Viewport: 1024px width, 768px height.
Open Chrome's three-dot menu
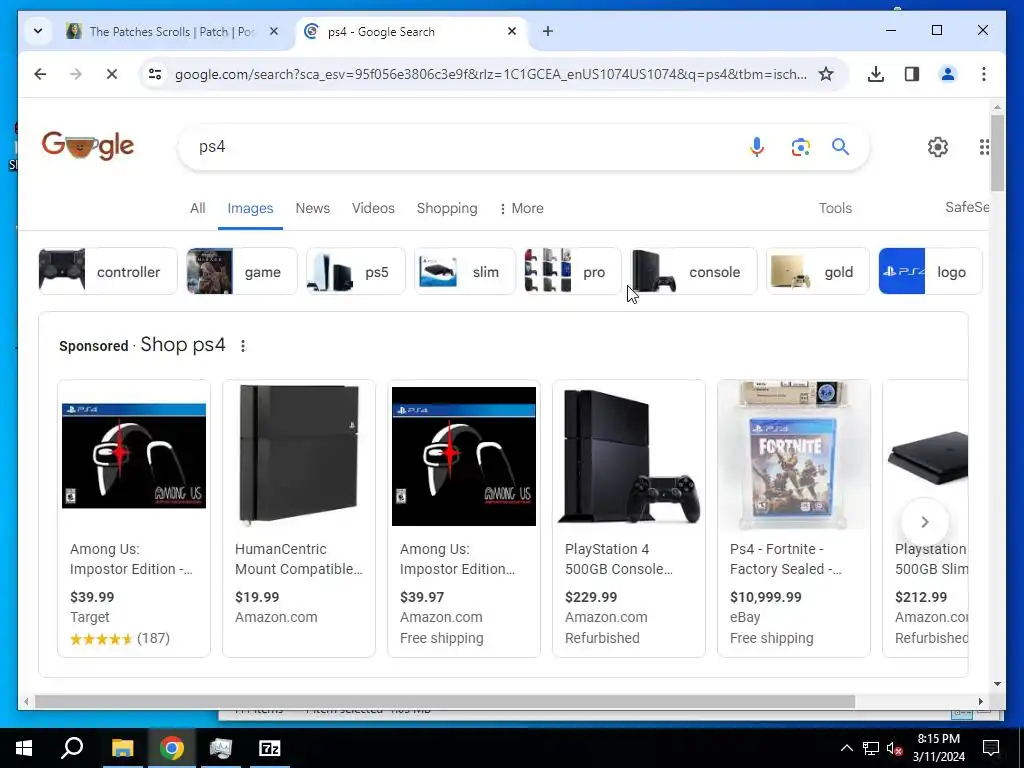point(984,74)
